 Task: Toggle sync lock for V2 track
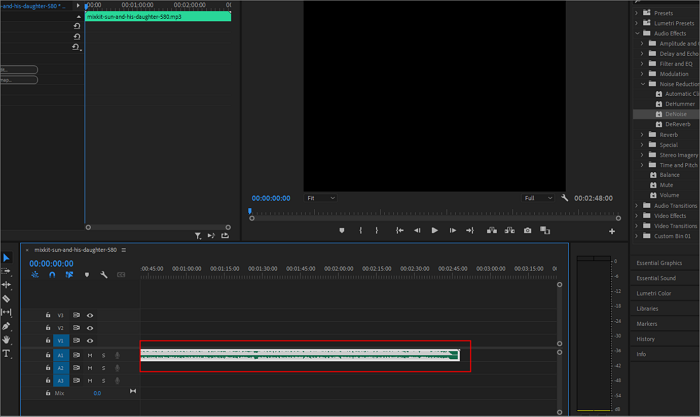tap(76, 328)
